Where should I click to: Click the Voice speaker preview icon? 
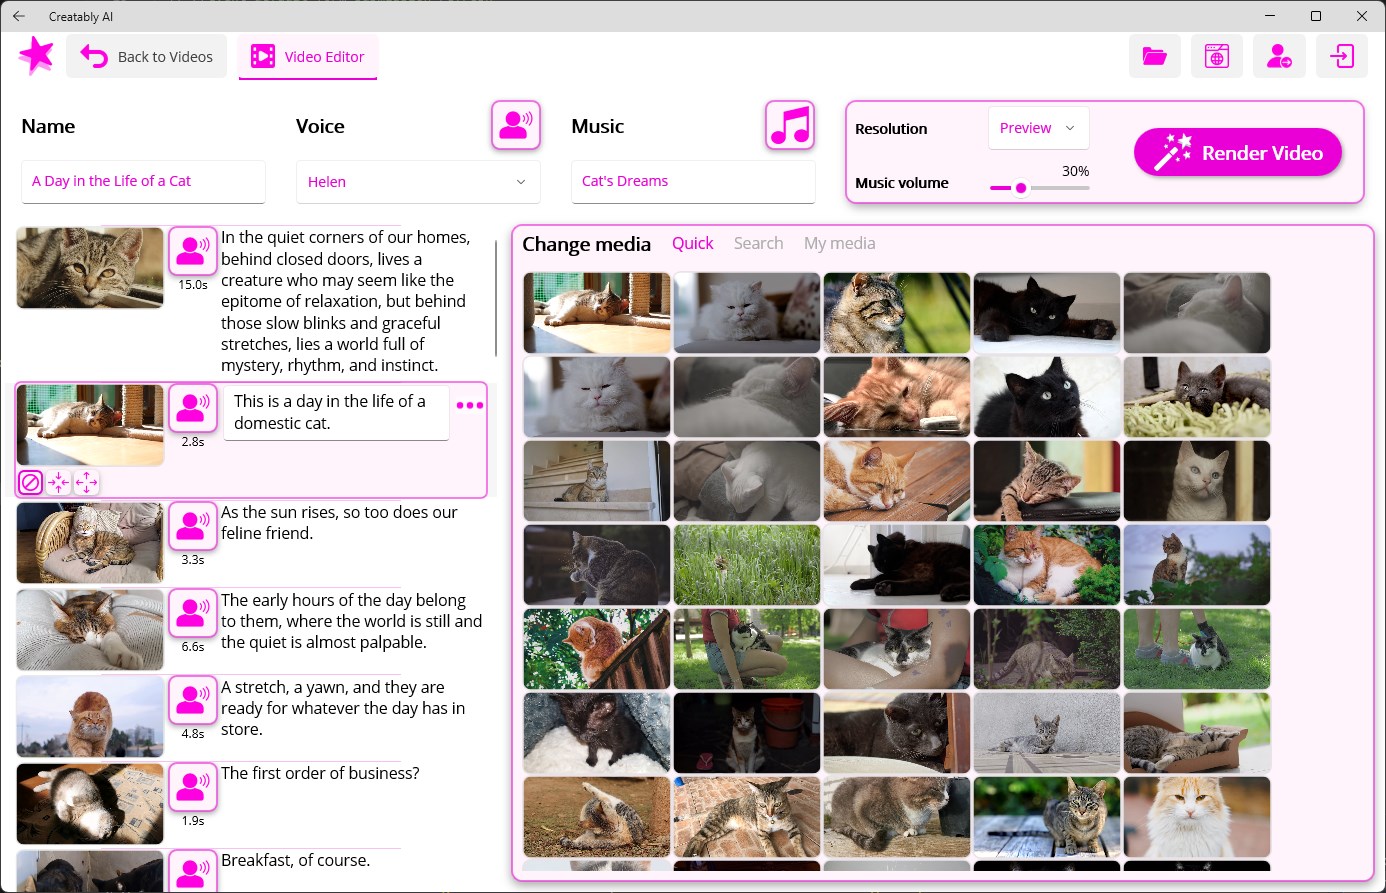click(515, 124)
